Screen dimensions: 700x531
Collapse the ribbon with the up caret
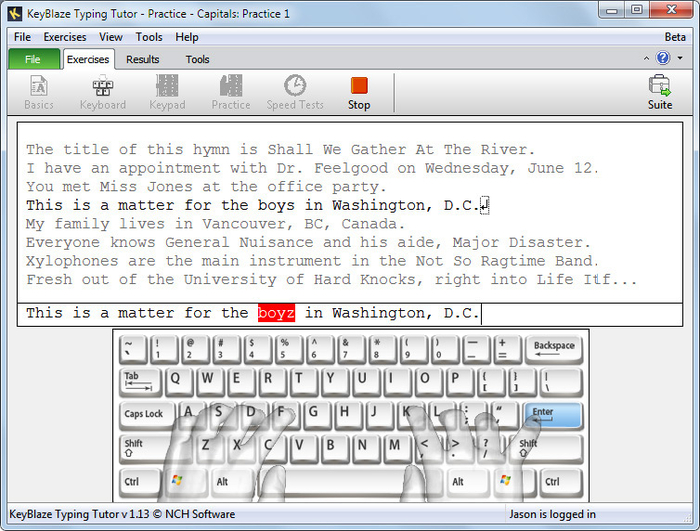[646, 59]
